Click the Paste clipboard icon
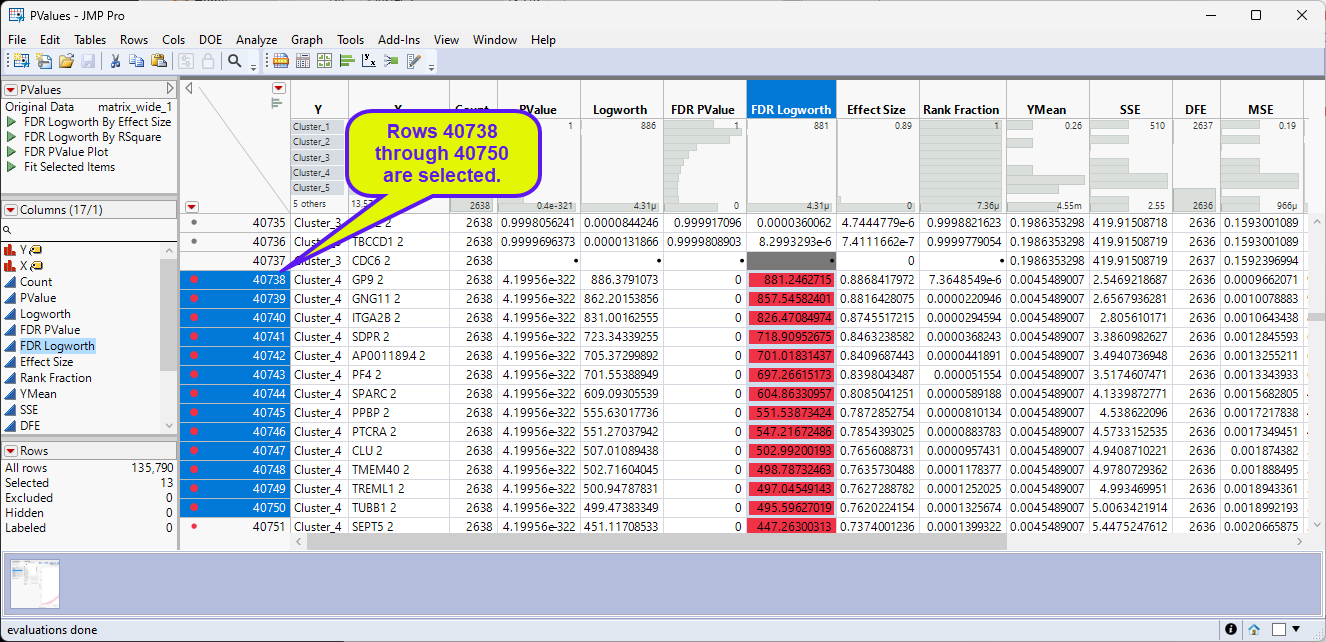This screenshot has height=642, width=1326. coord(158,61)
